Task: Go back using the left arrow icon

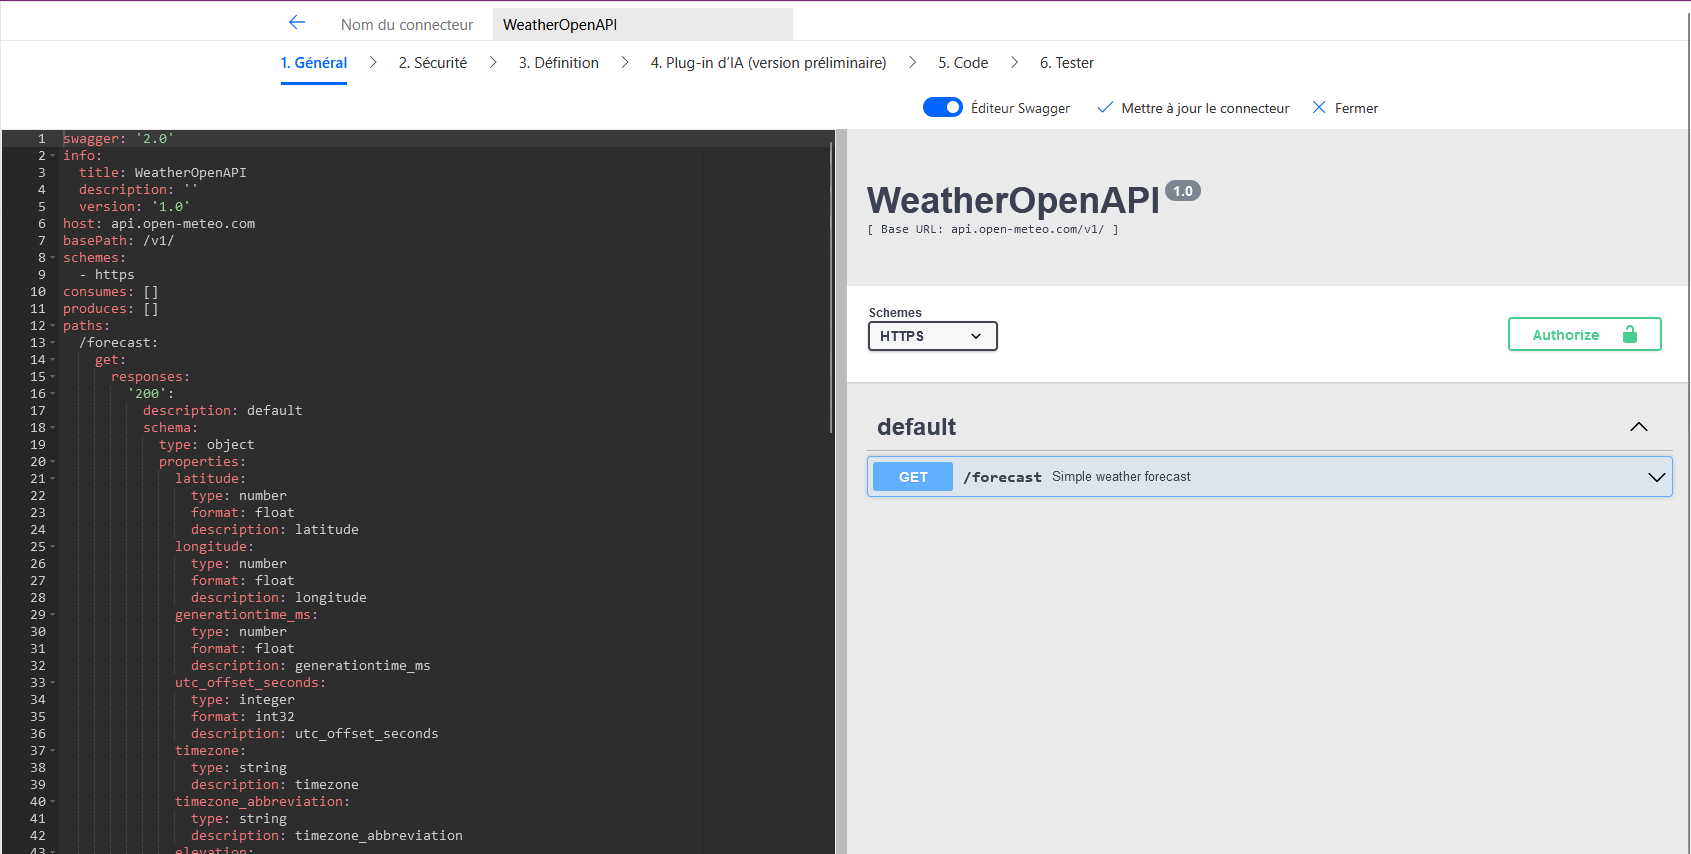Action: [297, 22]
